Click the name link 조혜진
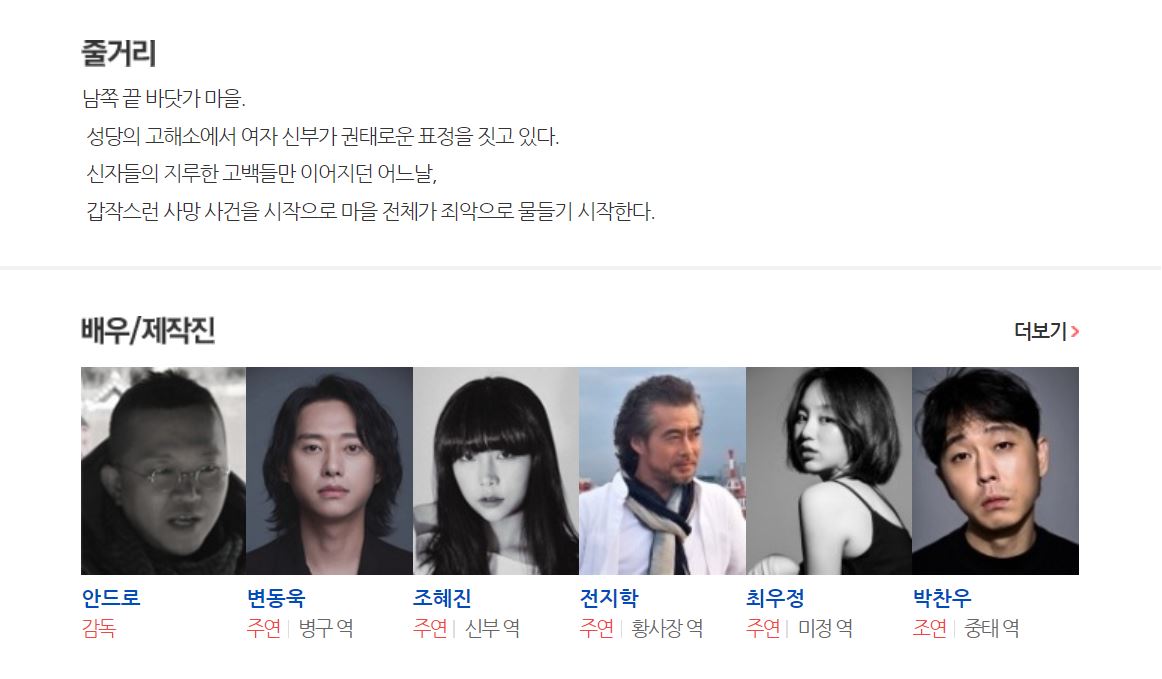 tap(442, 597)
